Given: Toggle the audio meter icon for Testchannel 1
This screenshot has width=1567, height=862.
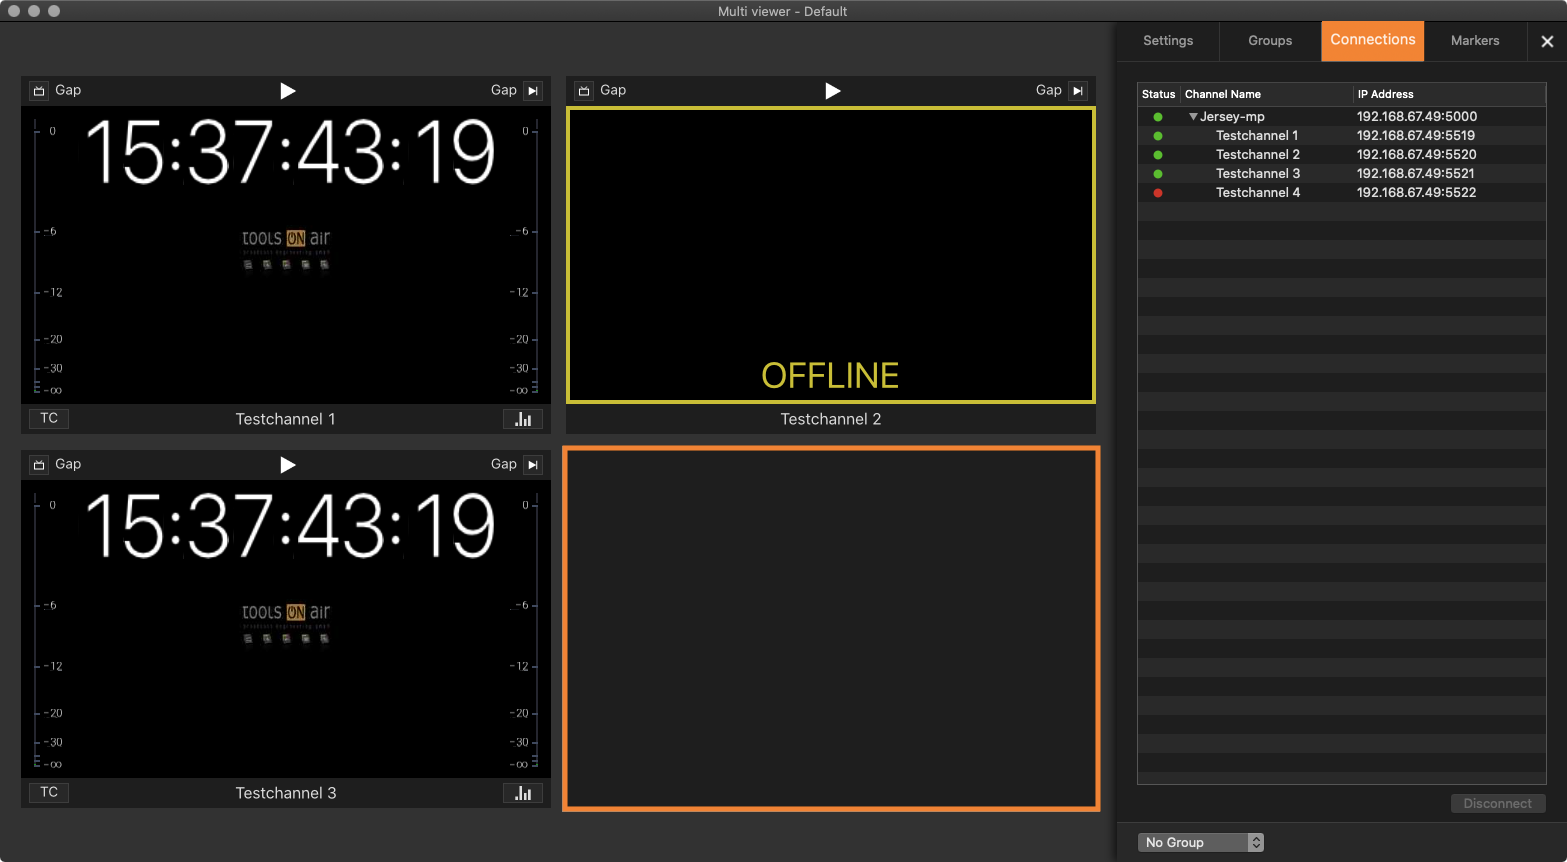Looking at the screenshot, I should (523, 419).
